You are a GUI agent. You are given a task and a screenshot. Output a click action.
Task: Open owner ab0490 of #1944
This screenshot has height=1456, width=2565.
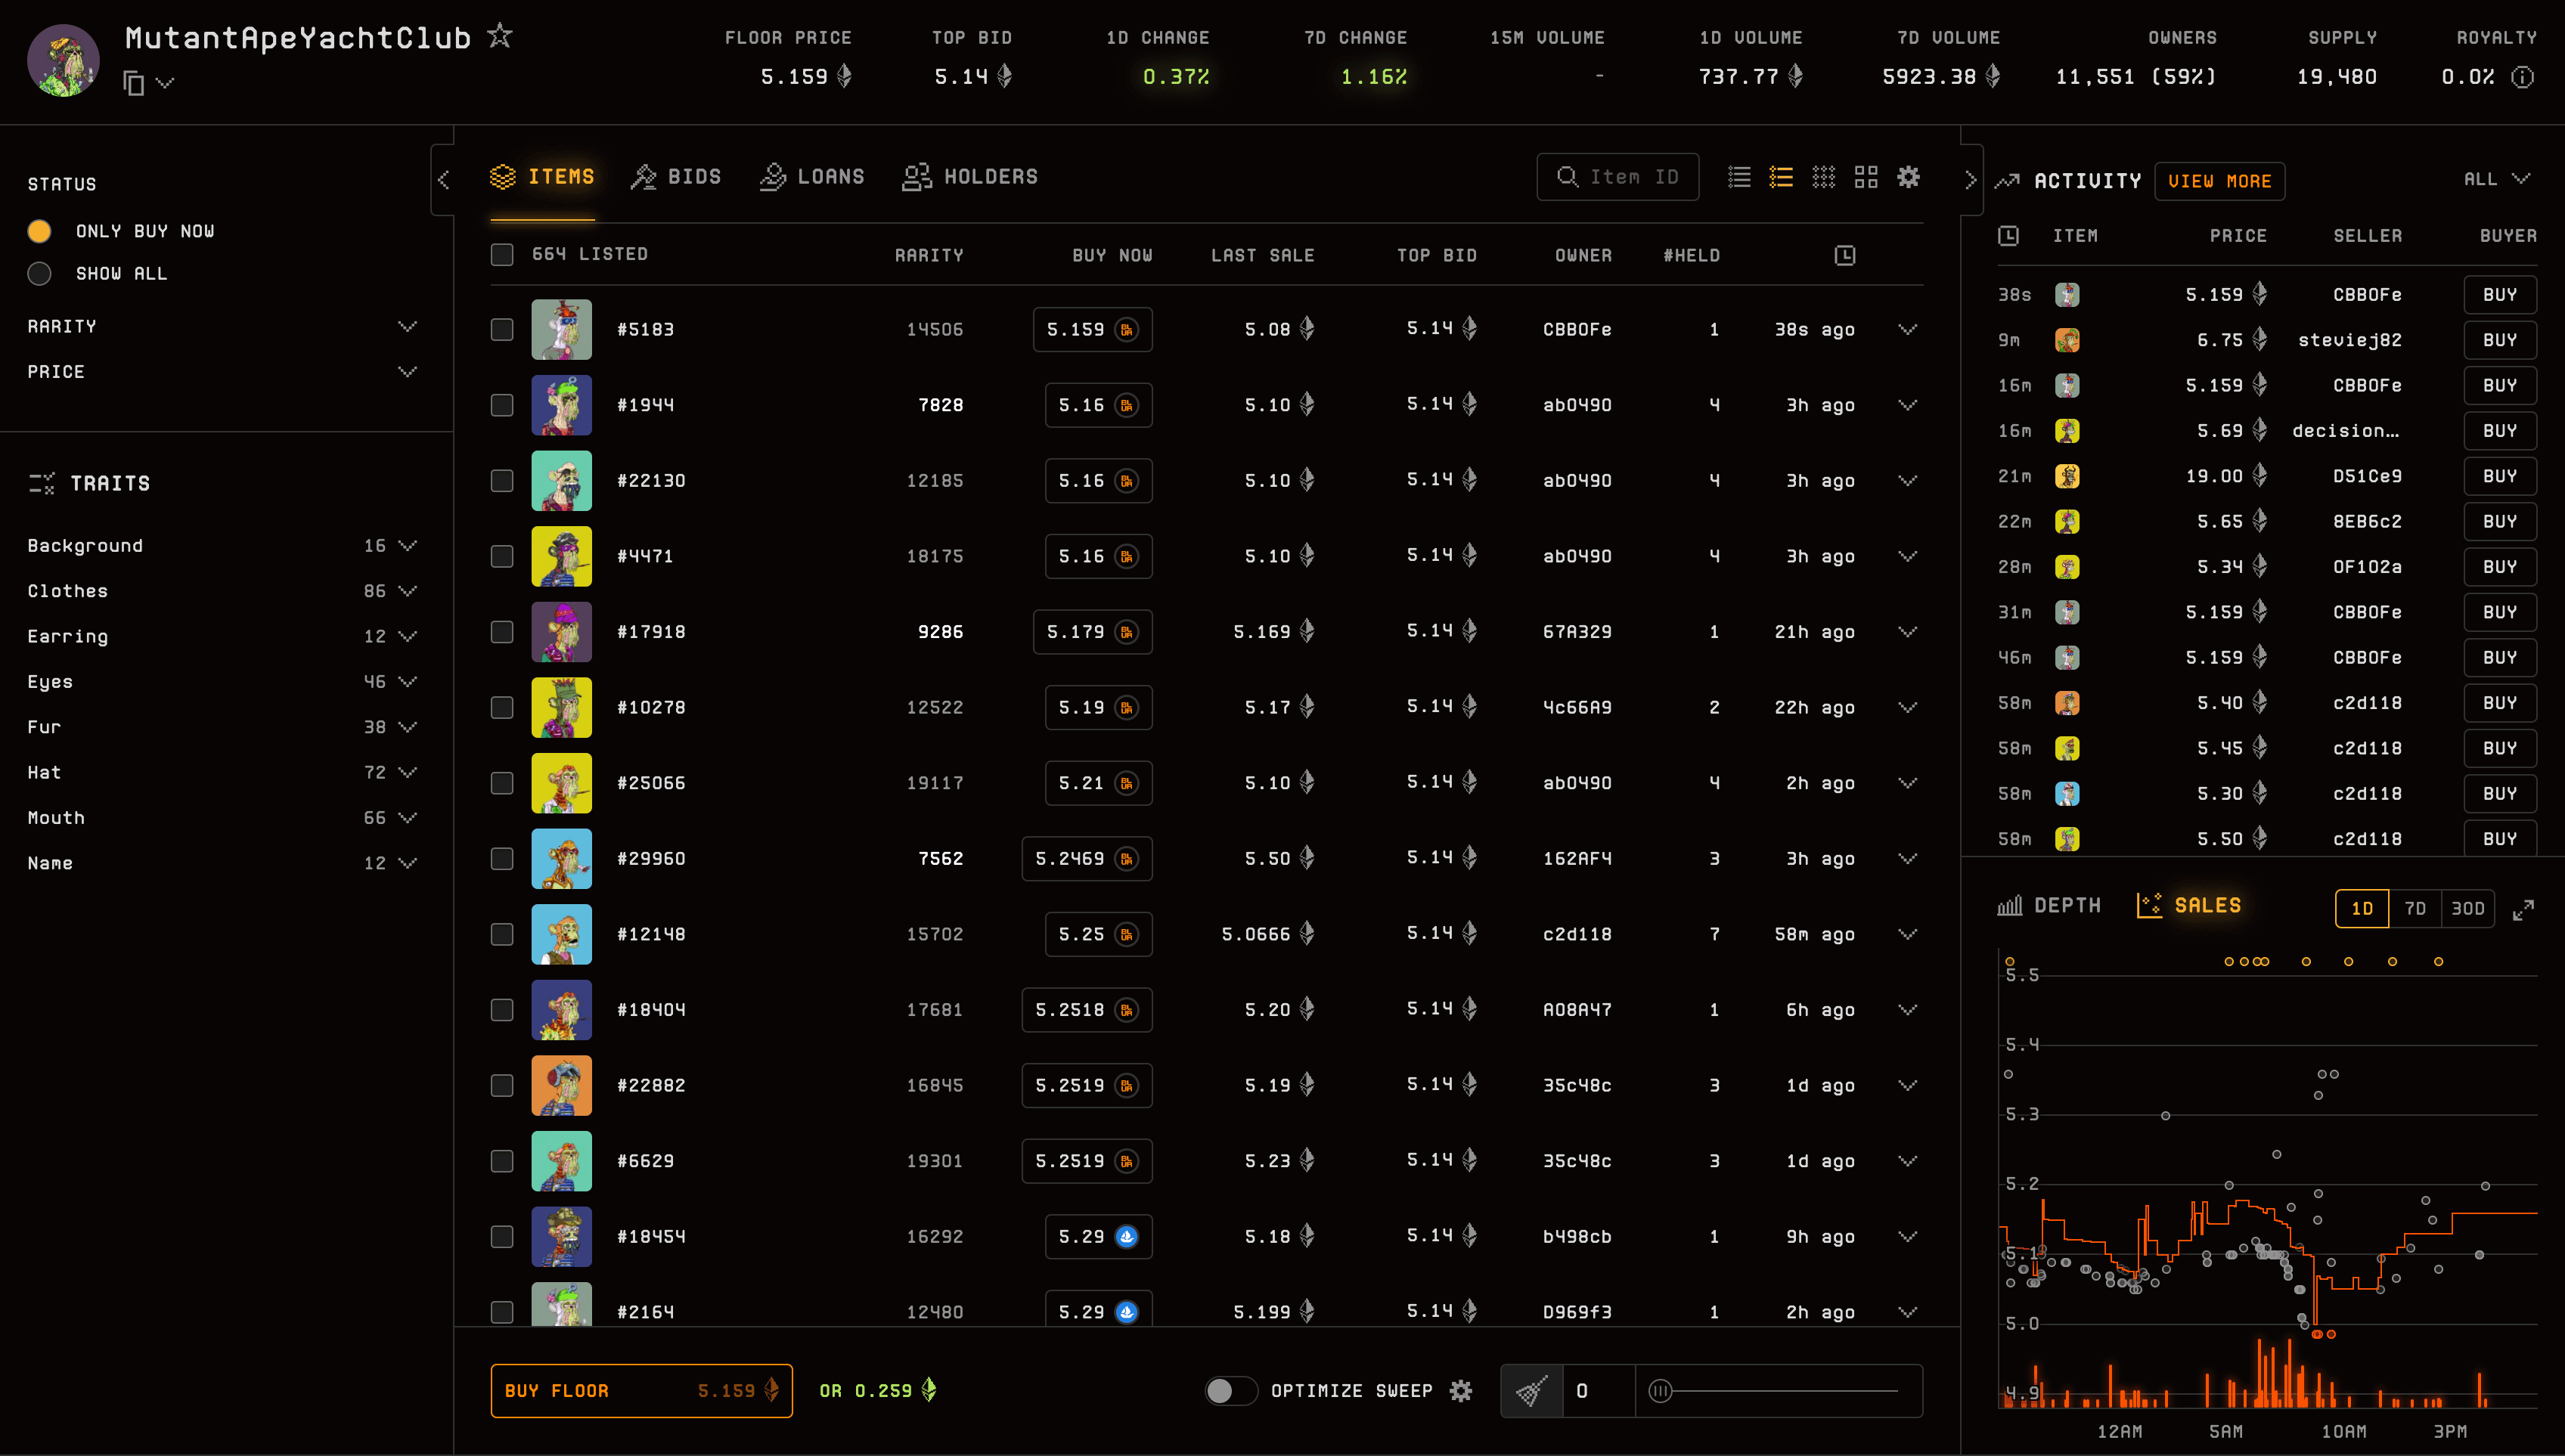click(x=1577, y=405)
